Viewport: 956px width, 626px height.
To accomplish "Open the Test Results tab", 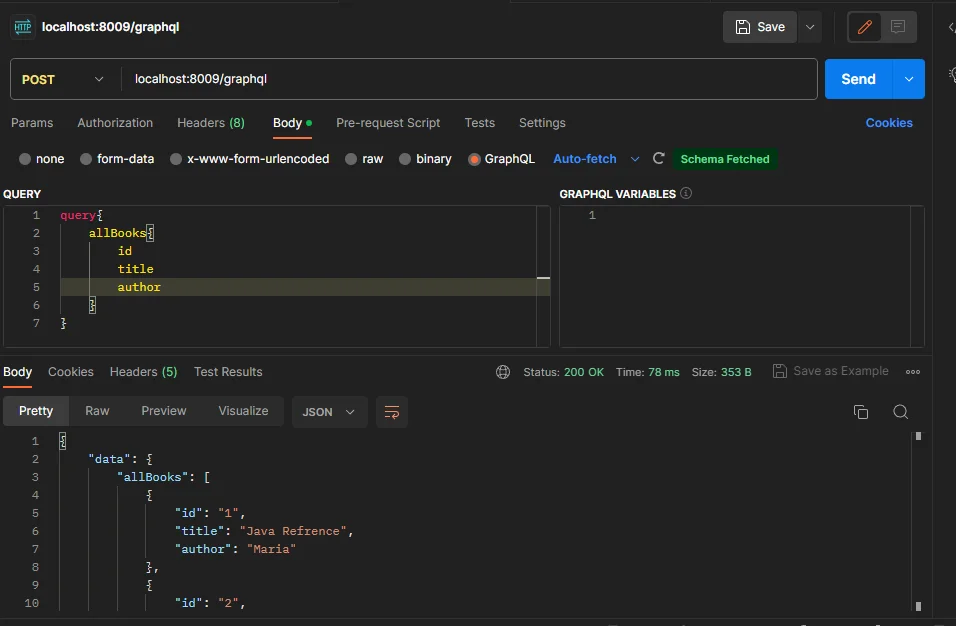I will click(x=228, y=372).
